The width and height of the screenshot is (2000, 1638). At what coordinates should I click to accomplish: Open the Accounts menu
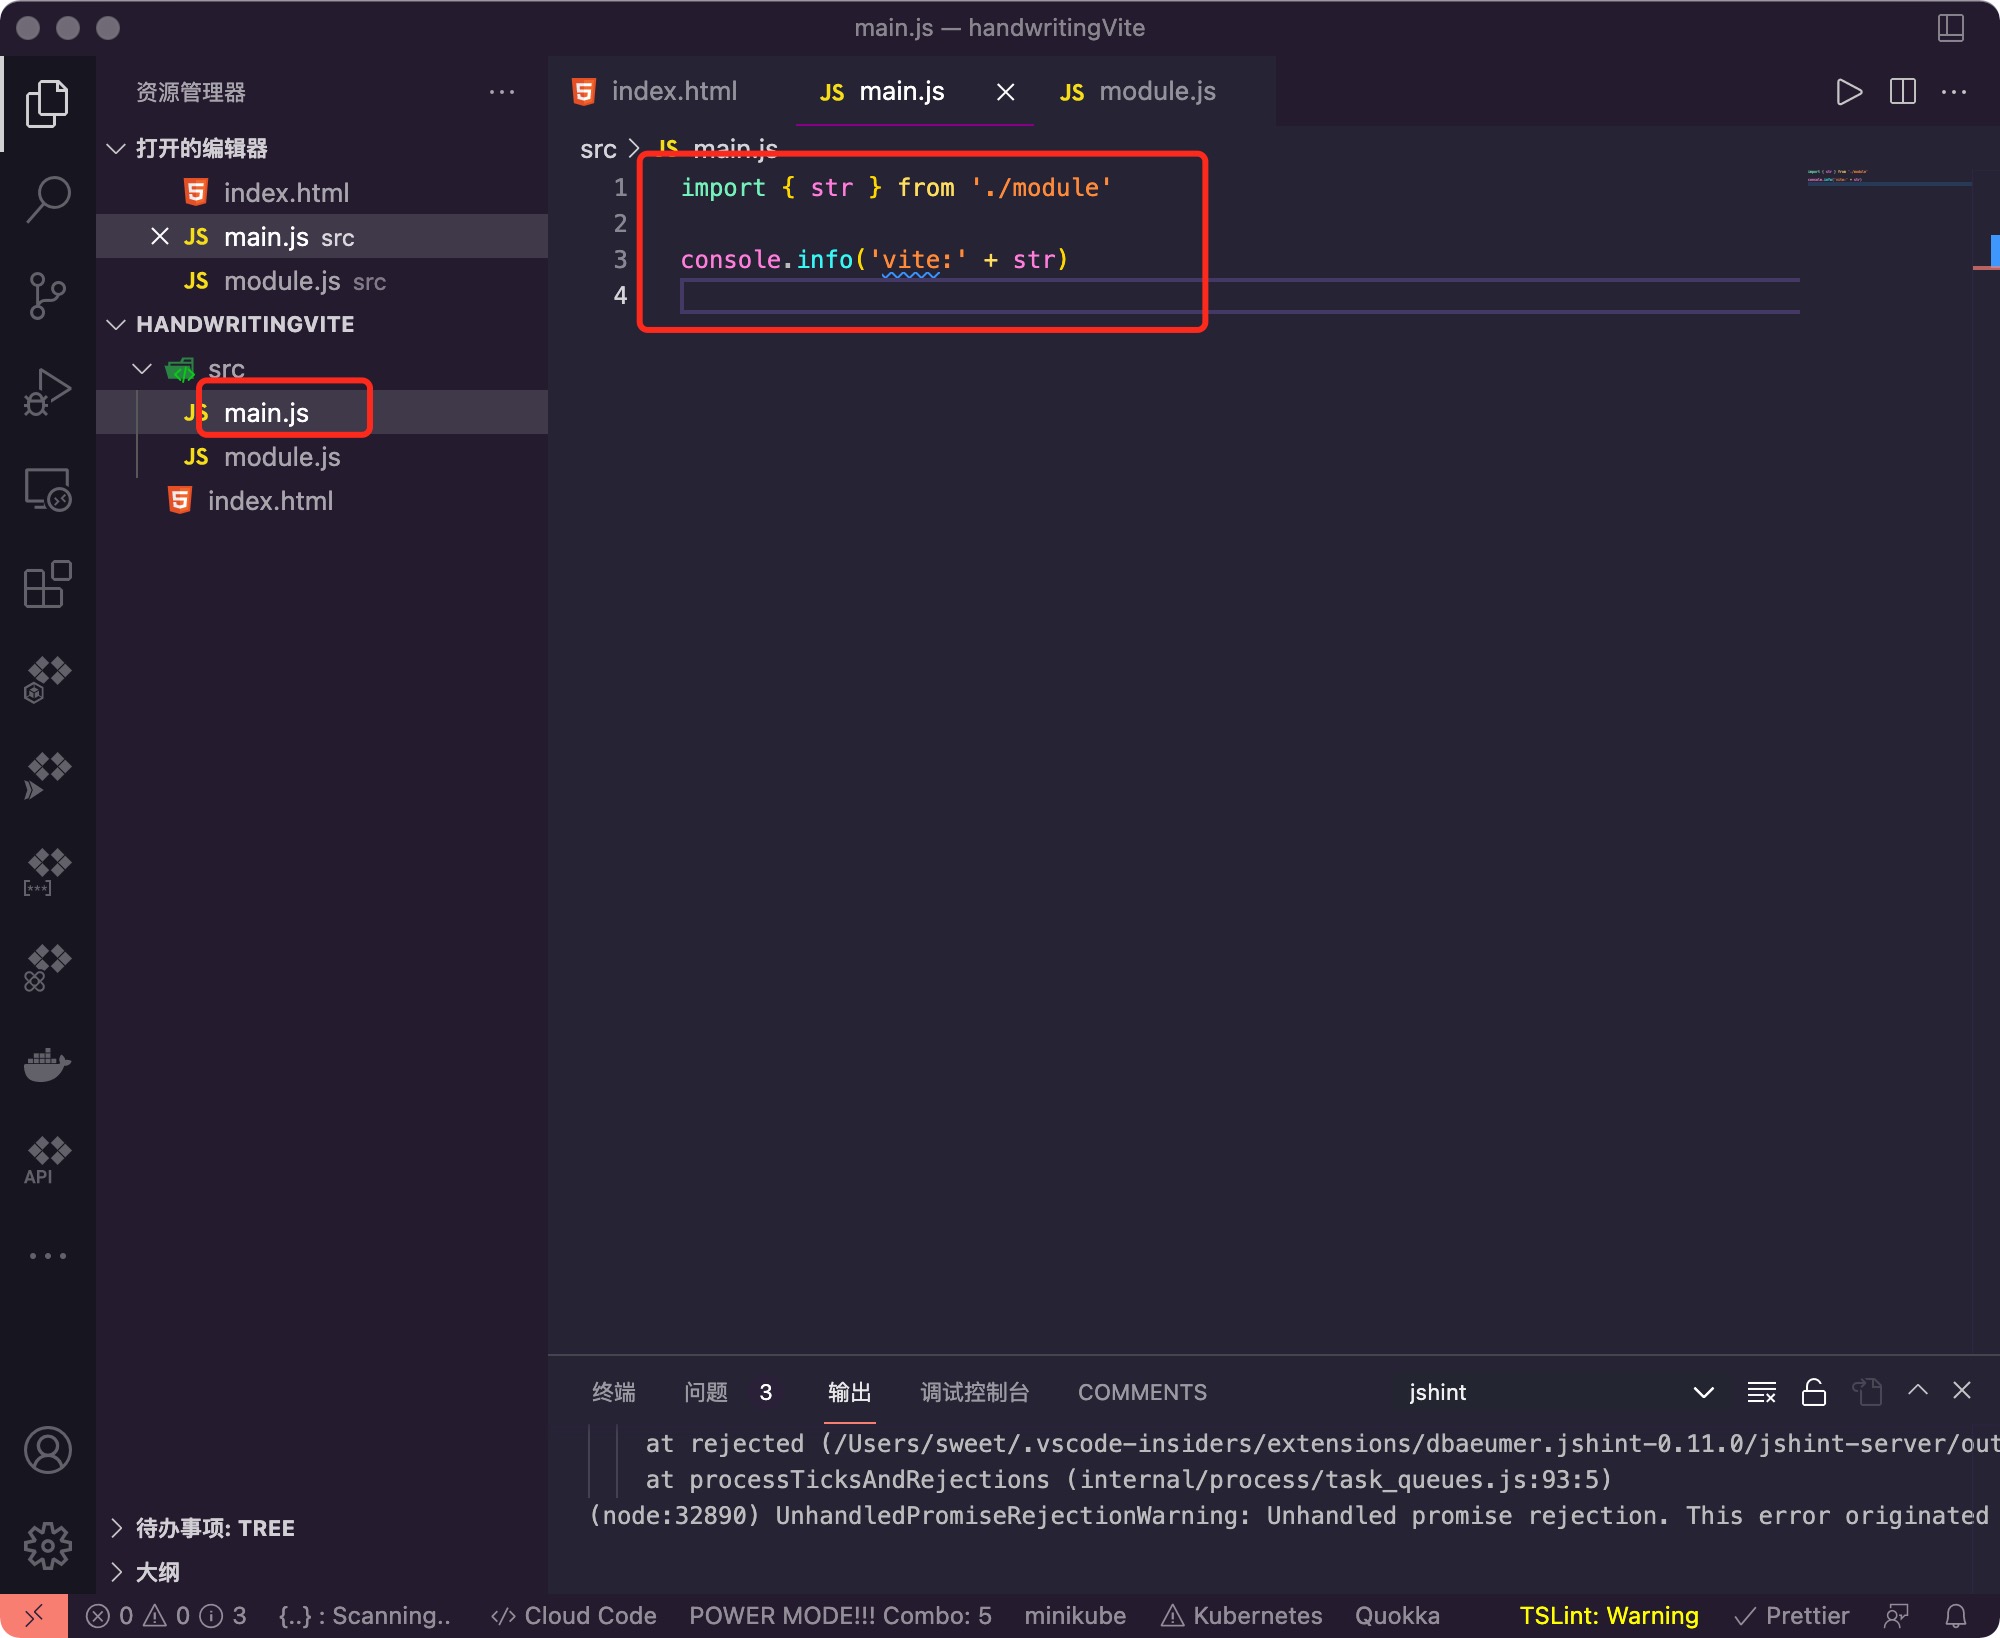pos(47,1450)
